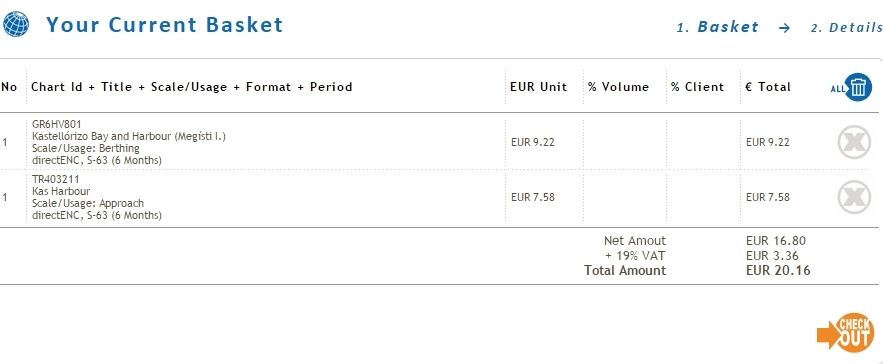
Task: Click the 'No' column header
Action: [9, 87]
